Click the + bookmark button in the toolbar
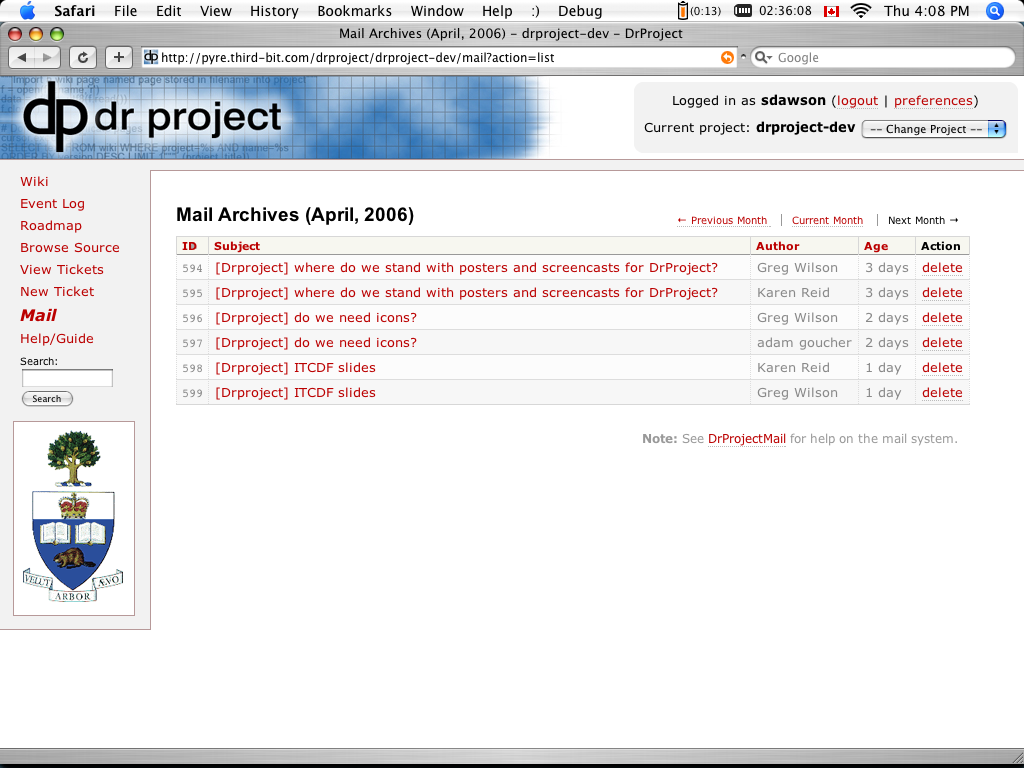The height and width of the screenshot is (768, 1024). click(x=118, y=57)
